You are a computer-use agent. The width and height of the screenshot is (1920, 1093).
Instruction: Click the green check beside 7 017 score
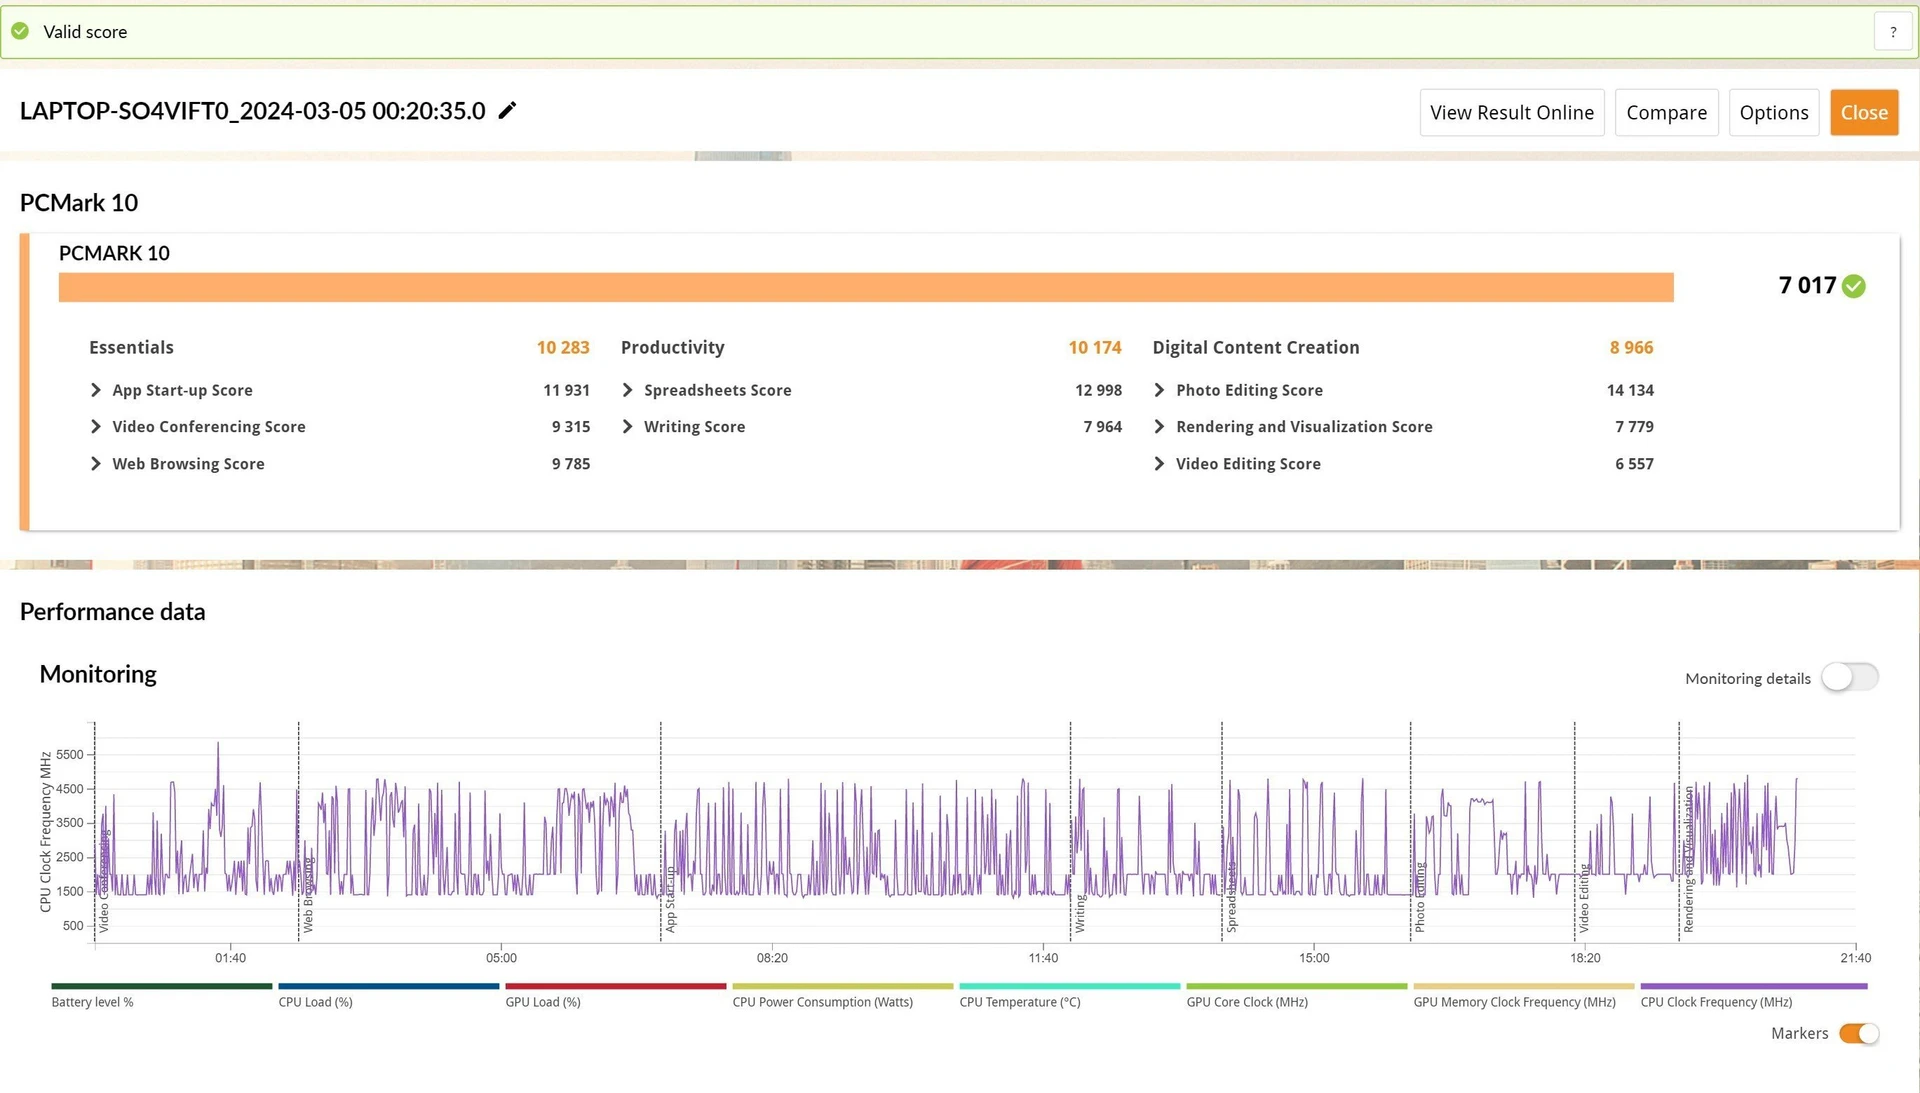1853,286
